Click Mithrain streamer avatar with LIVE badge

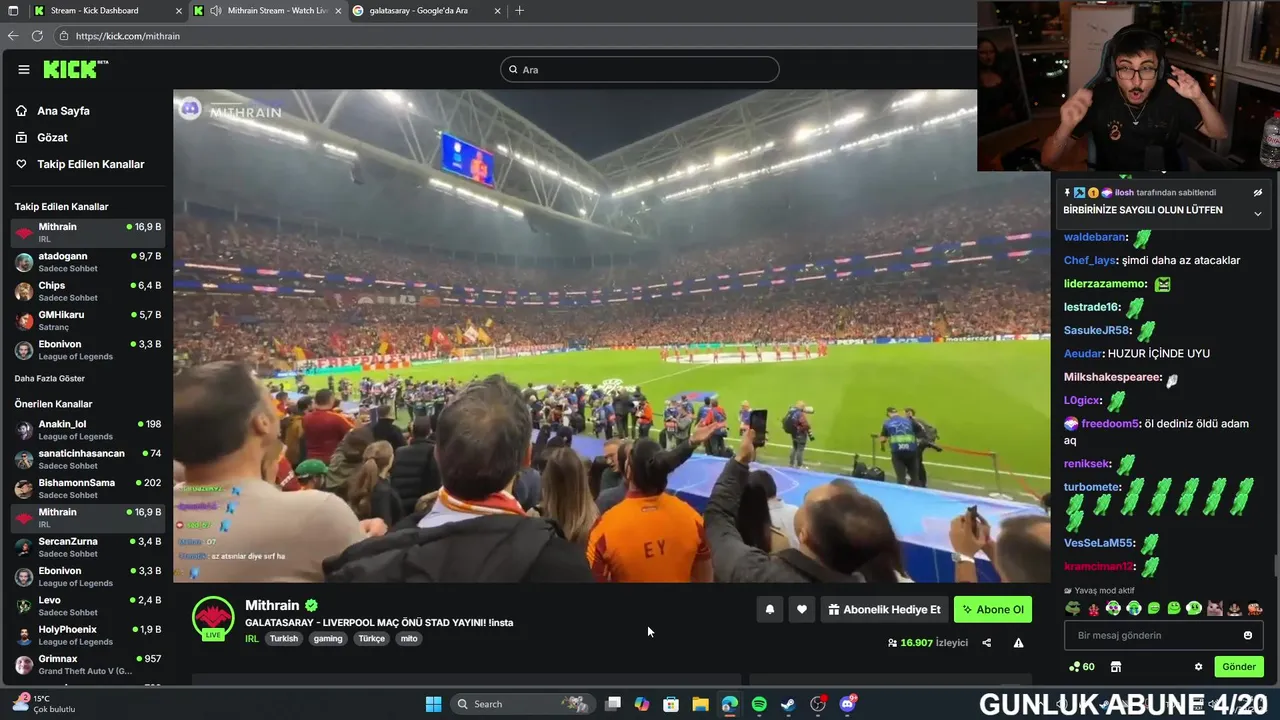[213, 619]
